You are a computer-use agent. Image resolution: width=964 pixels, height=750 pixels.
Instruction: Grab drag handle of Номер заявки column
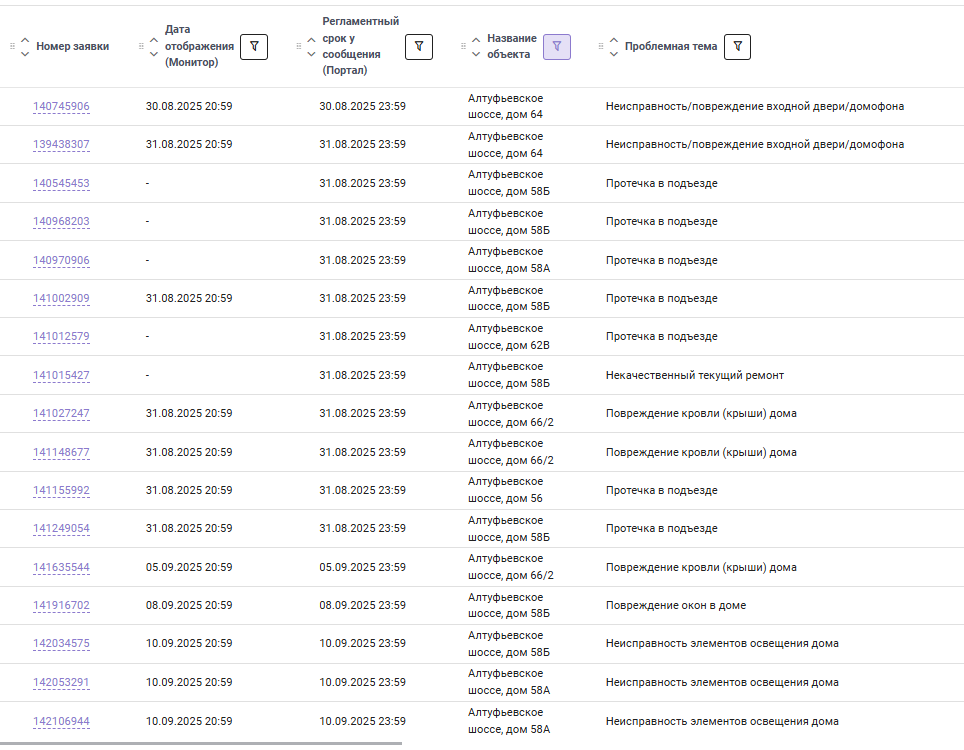point(12,46)
